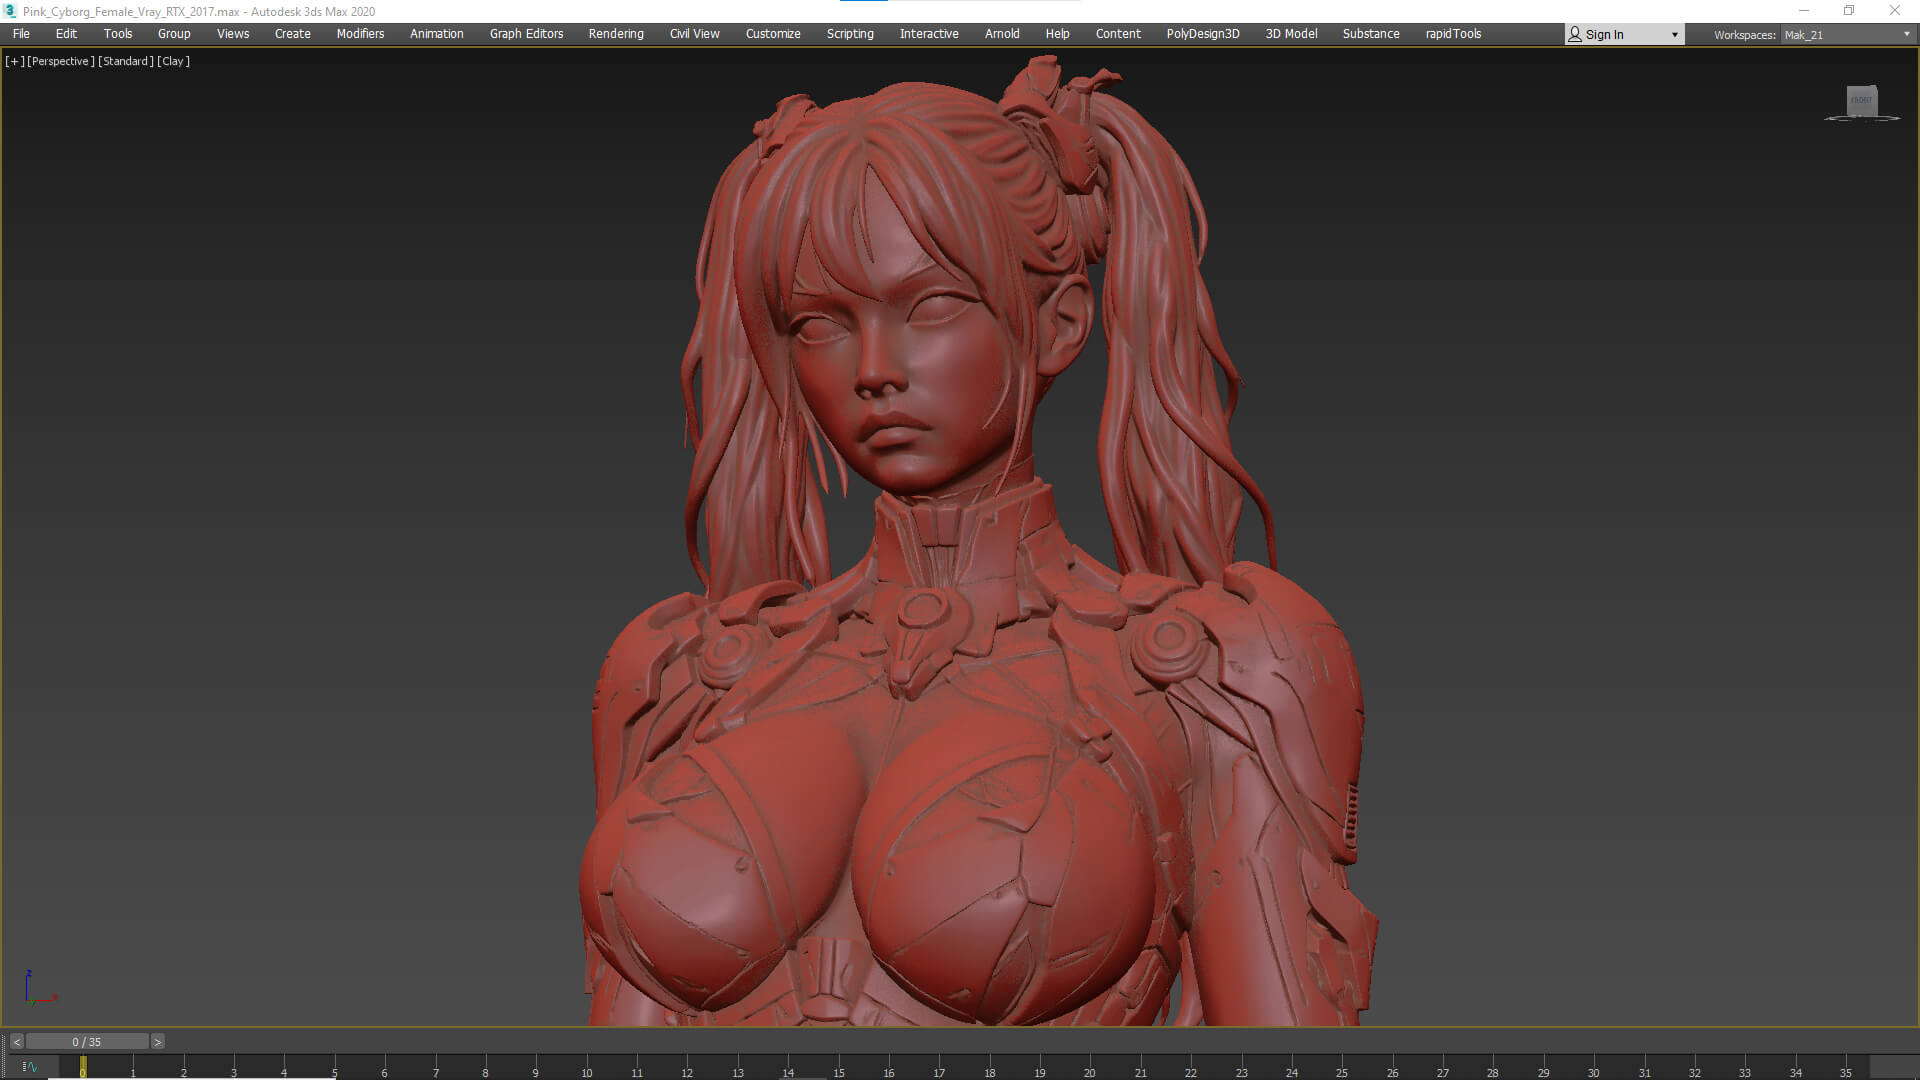Open the Mini Curve Editor icon

coord(29,1067)
